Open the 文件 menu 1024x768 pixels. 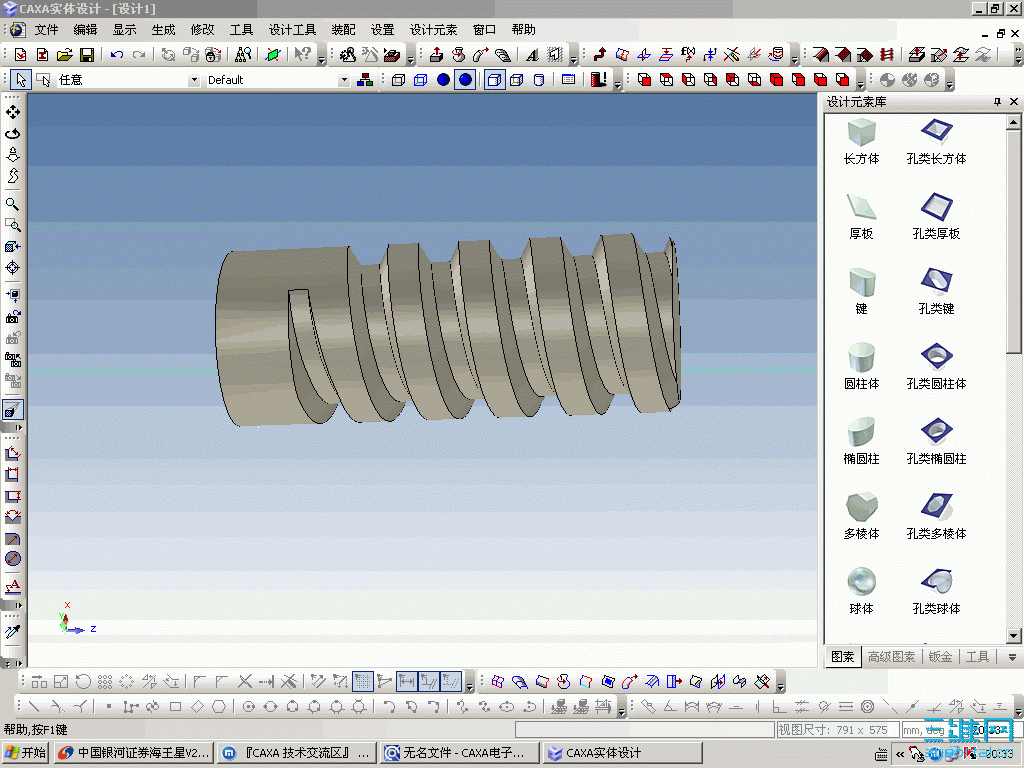pos(46,30)
